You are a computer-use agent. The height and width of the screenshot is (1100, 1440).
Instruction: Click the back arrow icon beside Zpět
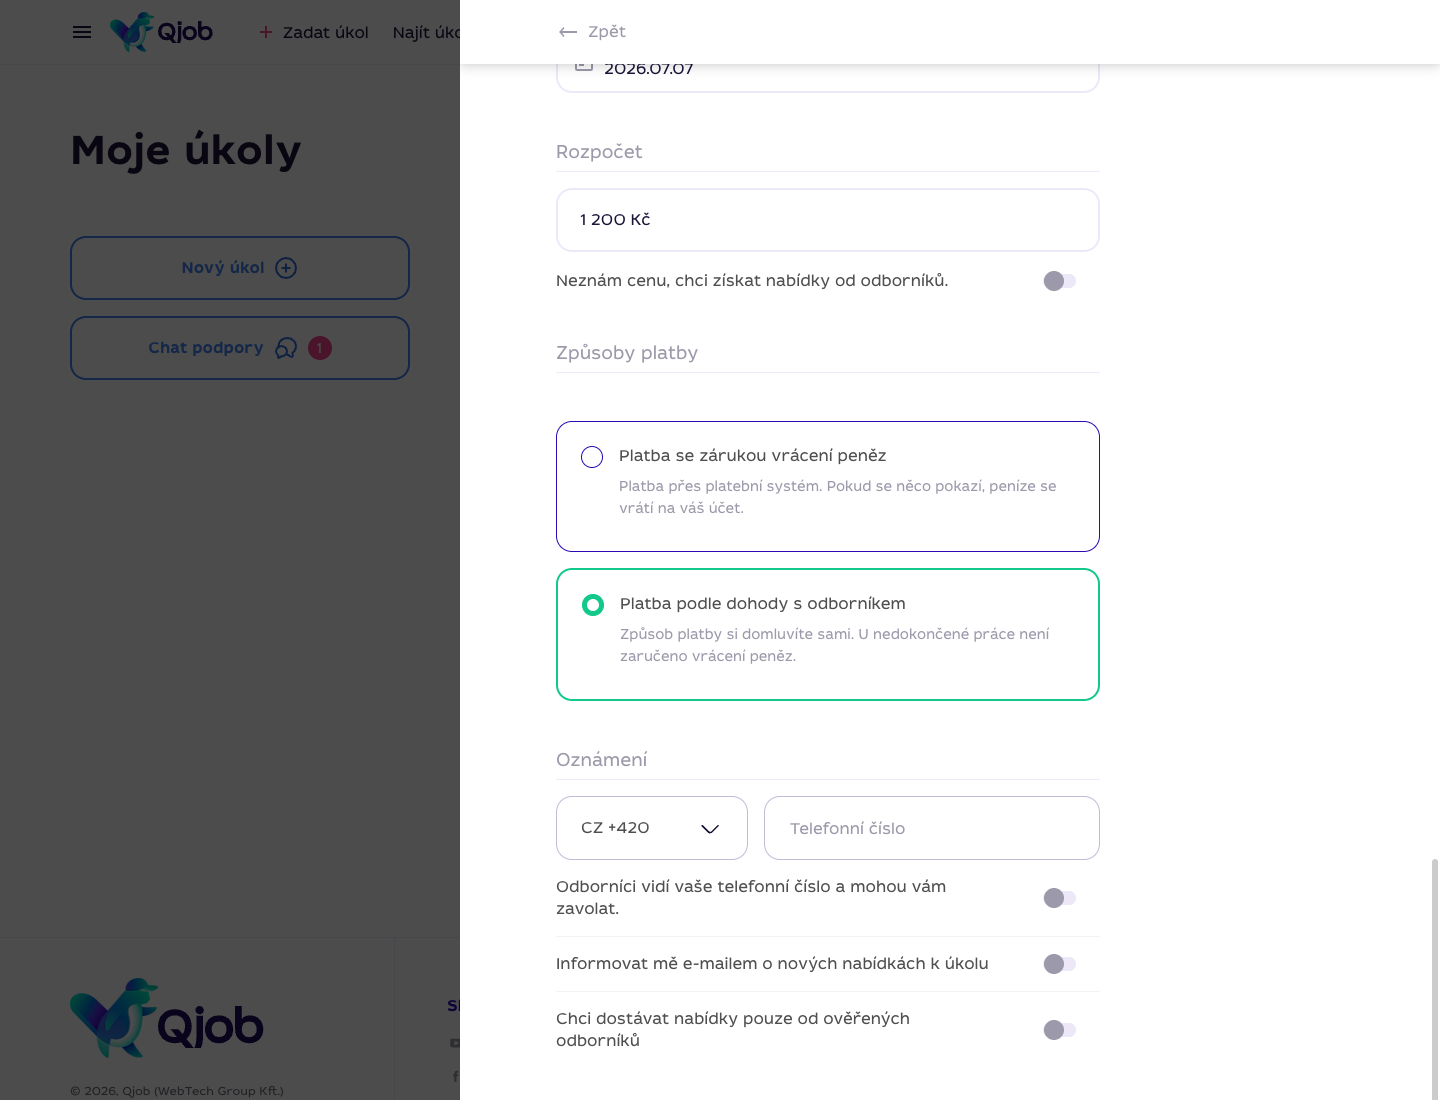568,32
